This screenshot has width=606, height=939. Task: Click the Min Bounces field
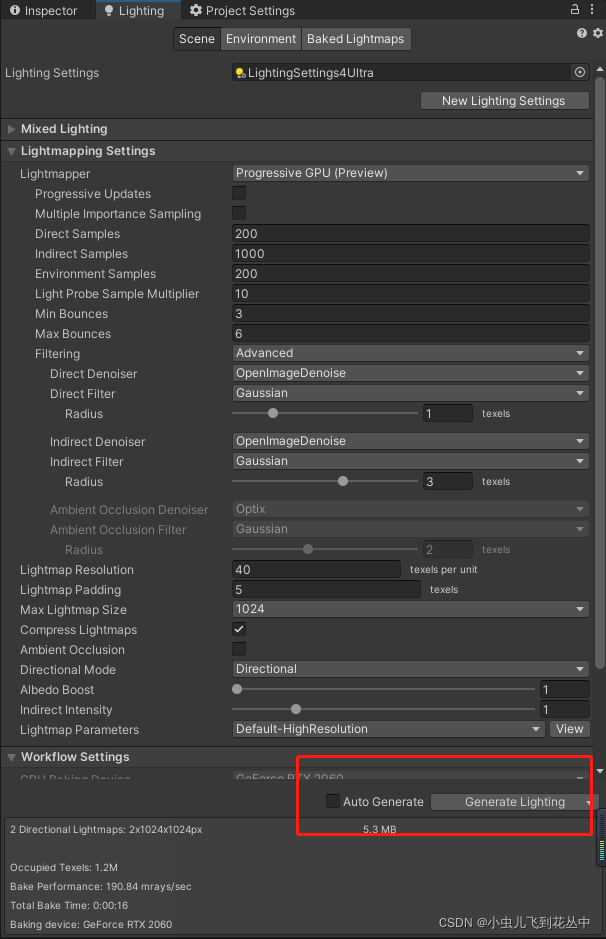[411, 313]
